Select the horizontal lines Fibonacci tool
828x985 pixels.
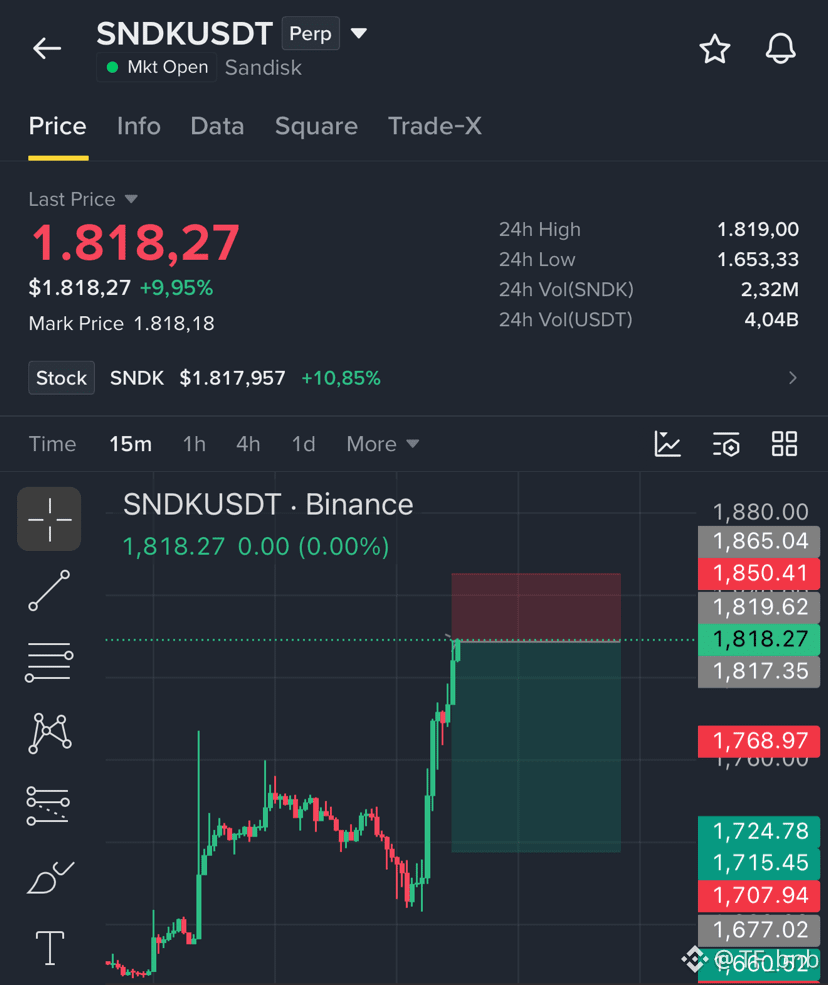point(49,662)
